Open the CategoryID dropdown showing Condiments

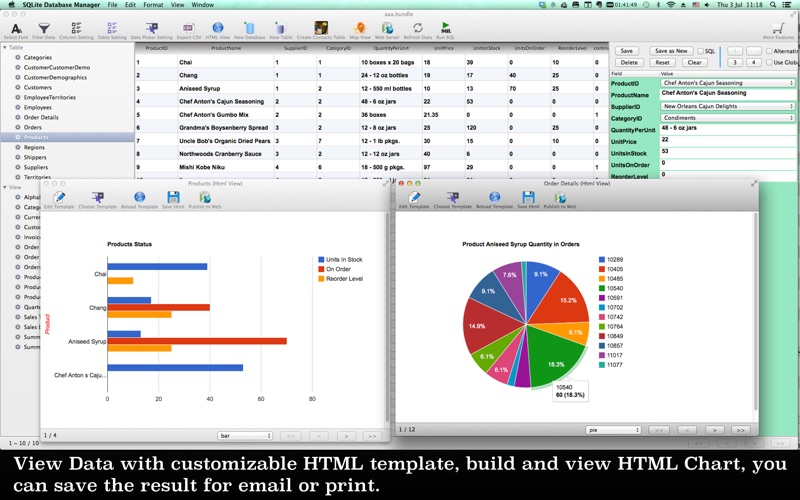[x=728, y=118]
